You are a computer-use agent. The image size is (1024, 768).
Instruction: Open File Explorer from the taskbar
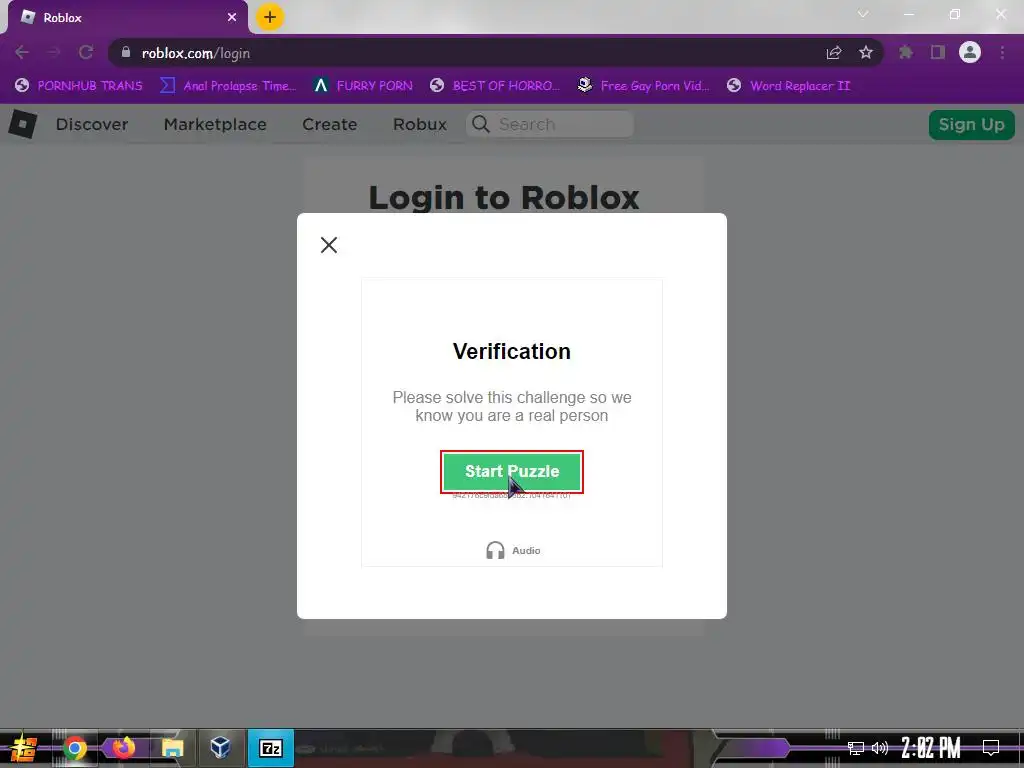[x=172, y=748]
